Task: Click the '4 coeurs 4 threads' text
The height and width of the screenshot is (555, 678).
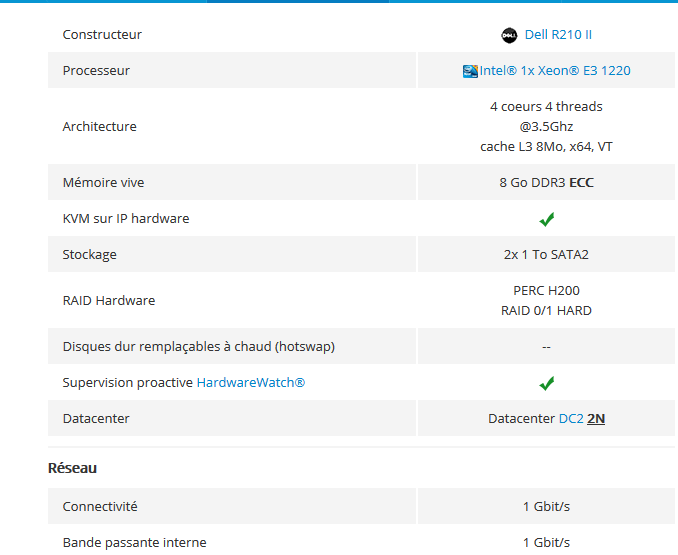Action: pos(546,106)
